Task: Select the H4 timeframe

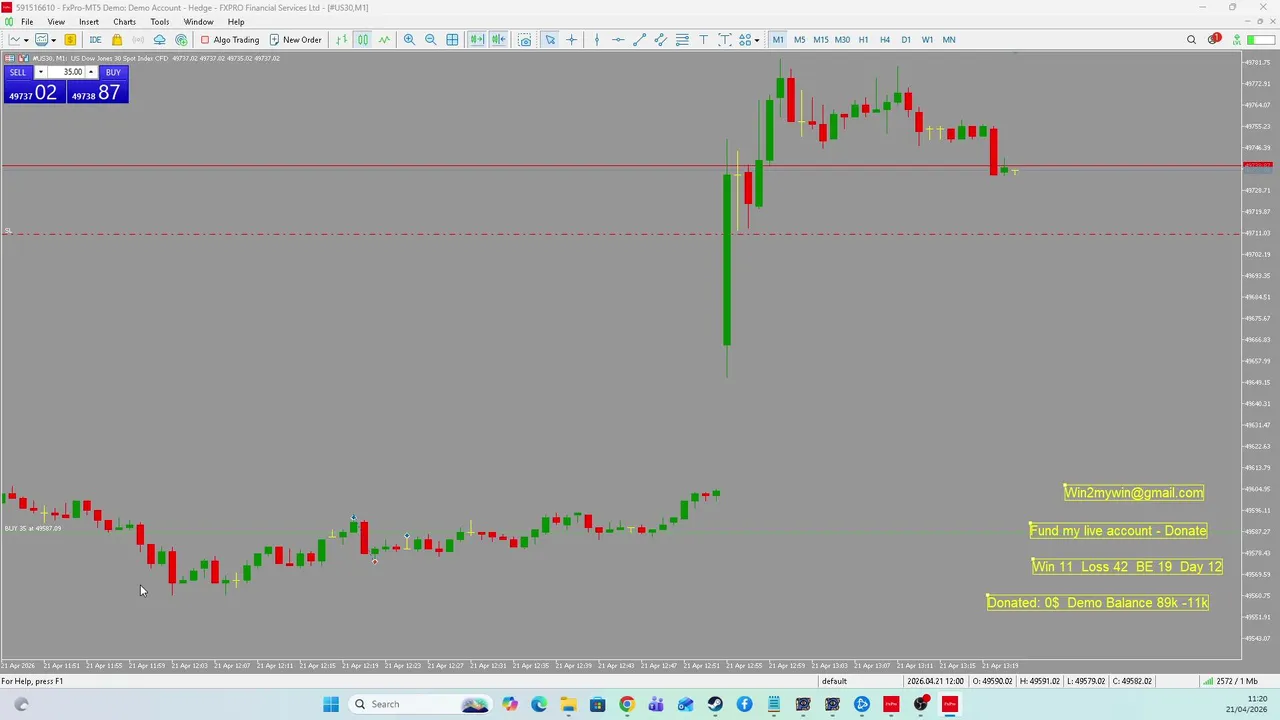Action: click(884, 40)
